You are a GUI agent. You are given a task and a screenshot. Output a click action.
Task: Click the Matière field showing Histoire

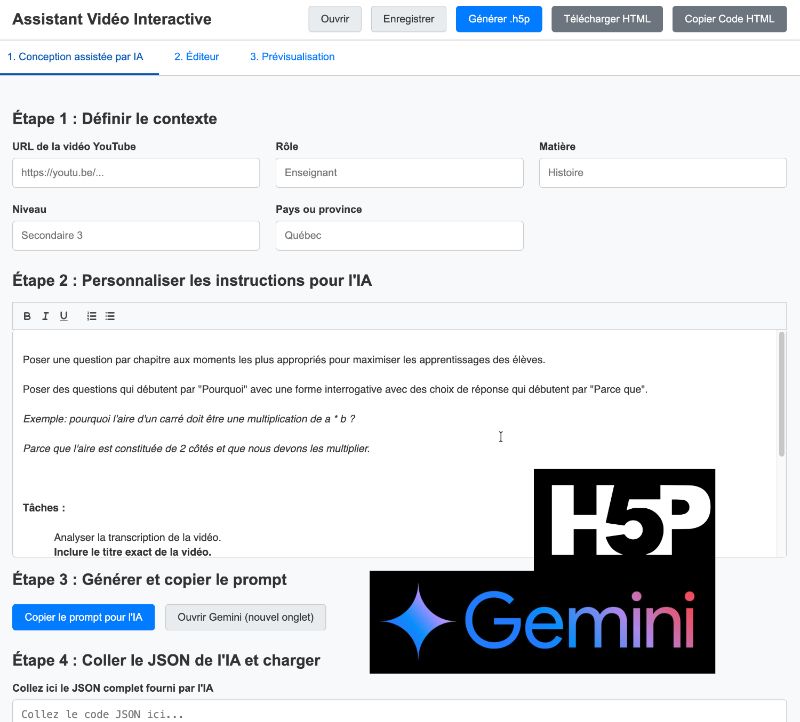click(662, 172)
